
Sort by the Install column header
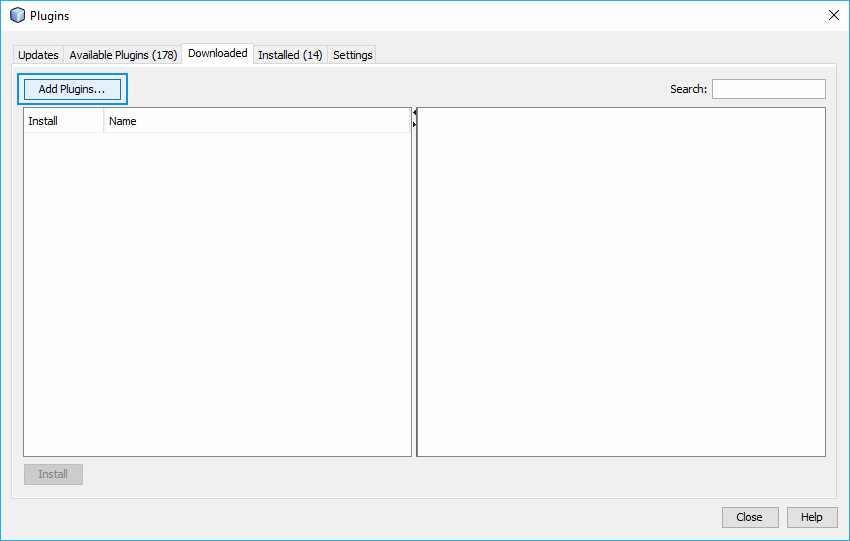click(x=63, y=121)
